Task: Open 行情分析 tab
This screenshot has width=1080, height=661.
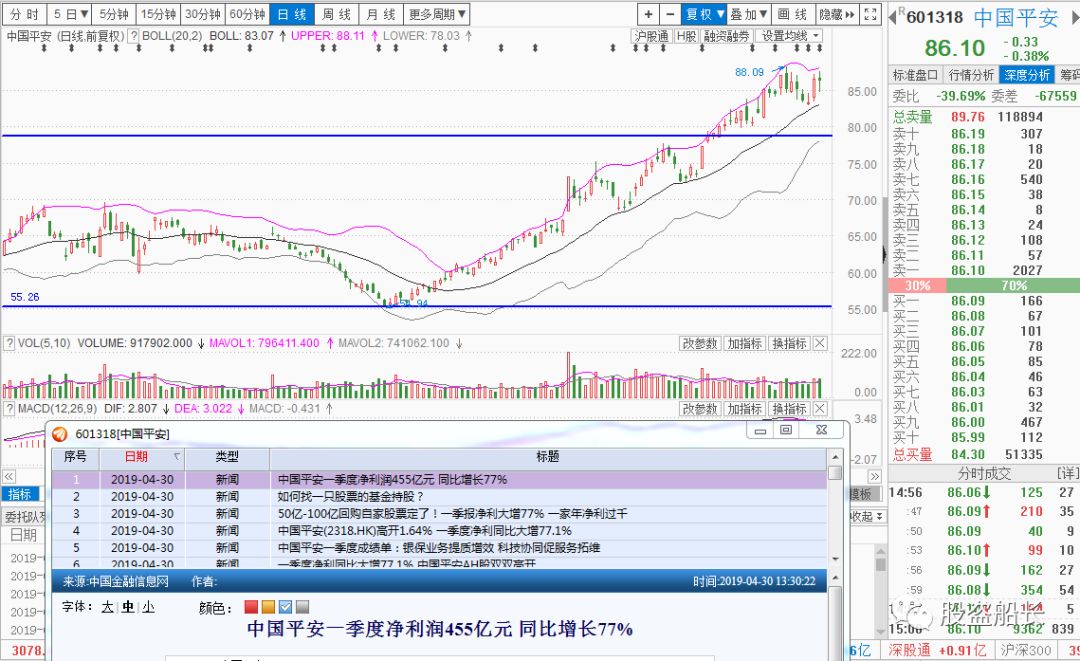Action: [x=970, y=75]
